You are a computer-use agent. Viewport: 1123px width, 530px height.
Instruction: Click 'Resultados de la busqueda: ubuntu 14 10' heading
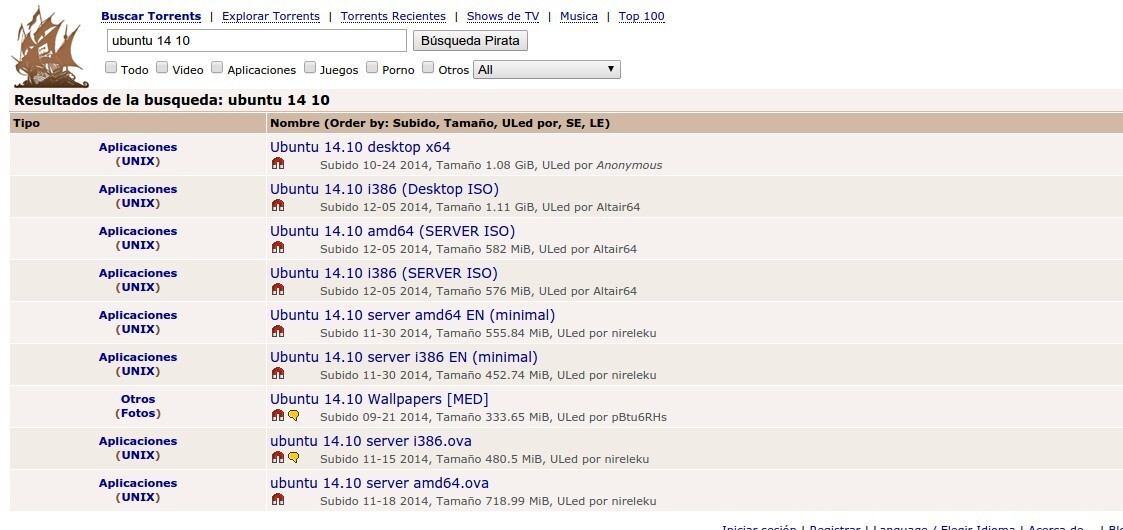(x=172, y=100)
